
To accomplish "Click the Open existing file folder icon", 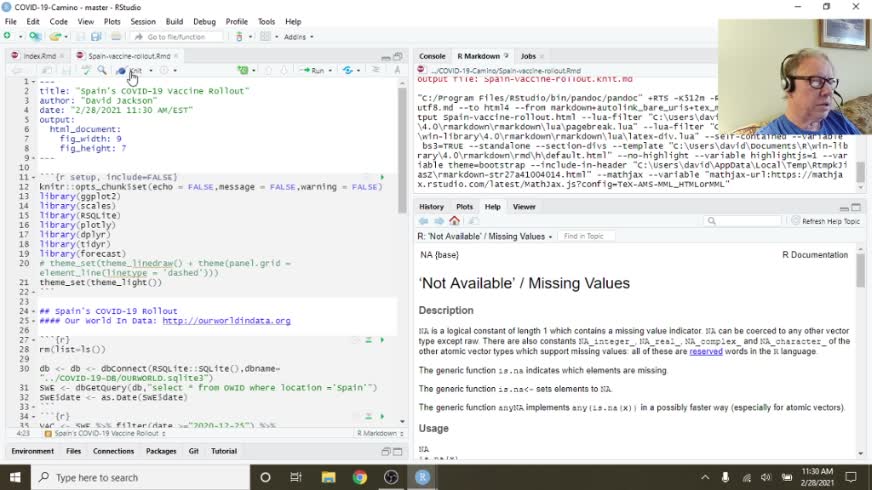I will 54,37.
